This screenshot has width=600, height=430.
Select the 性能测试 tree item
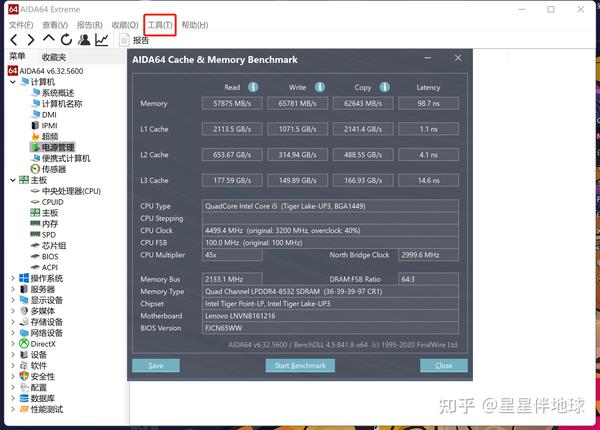[47, 409]
